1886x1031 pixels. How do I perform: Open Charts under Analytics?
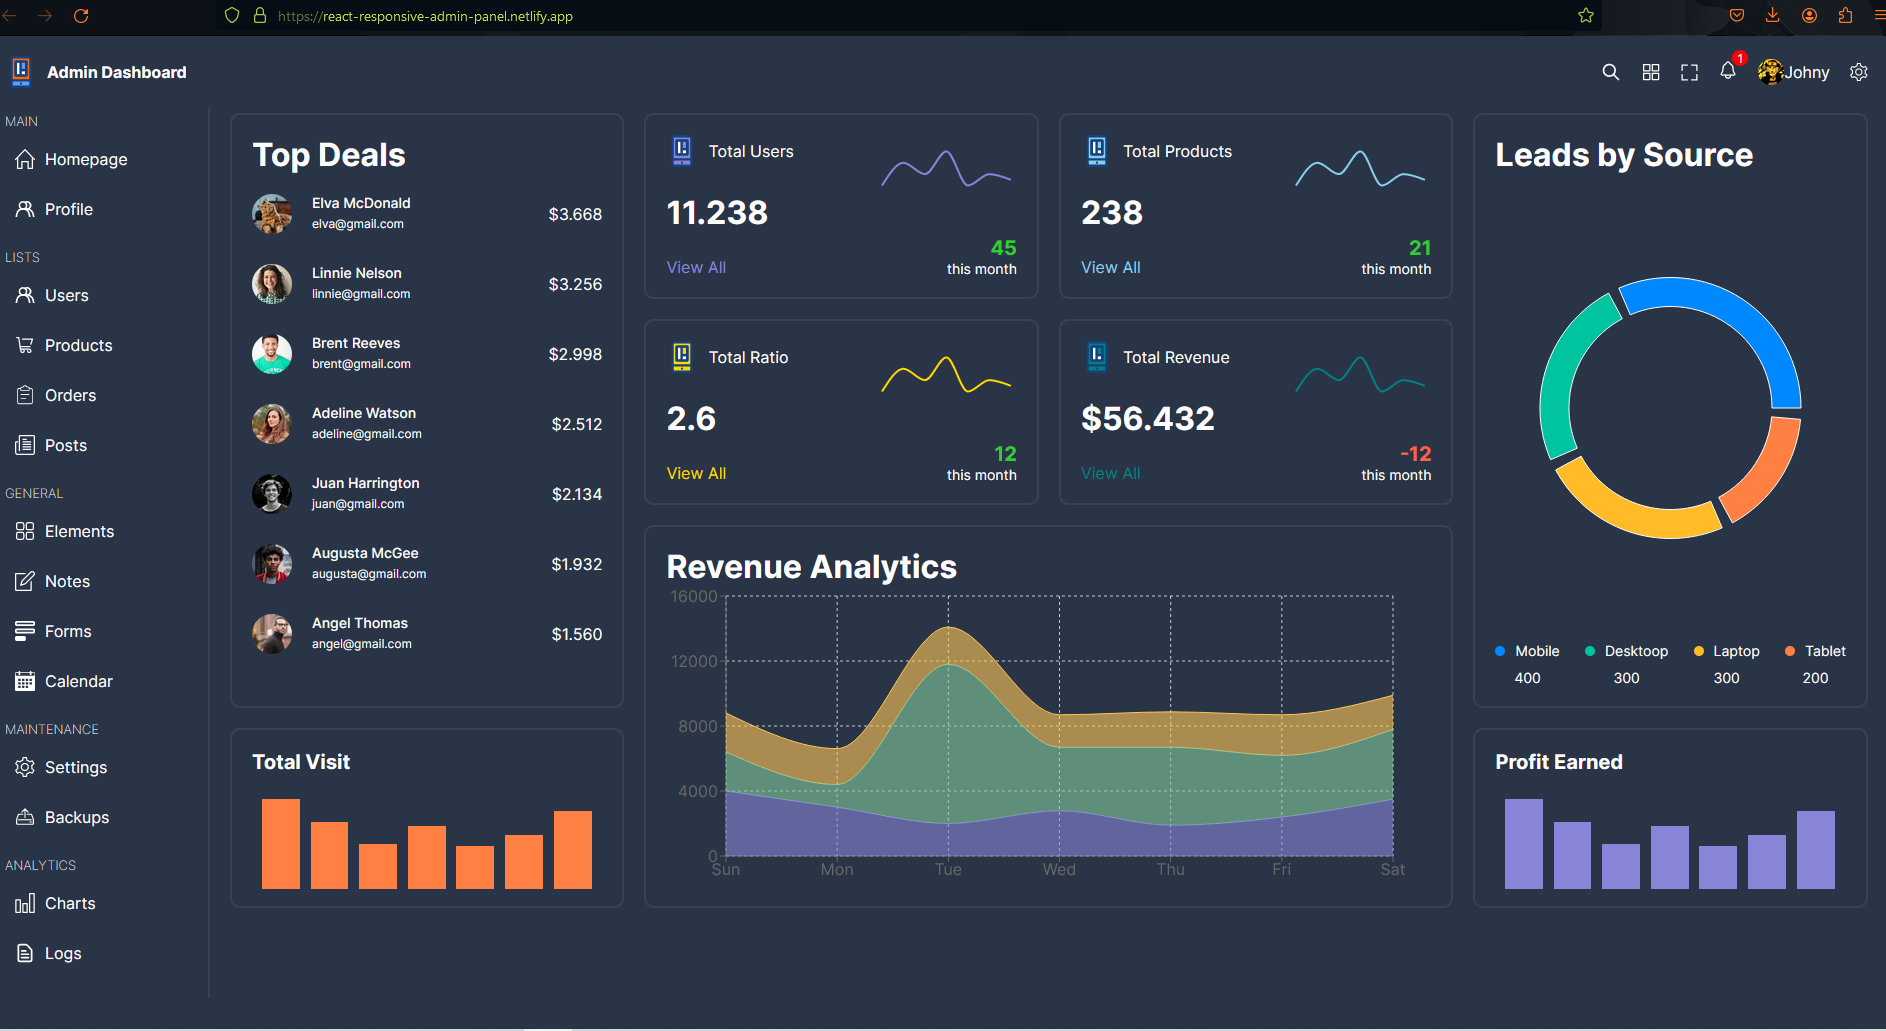pos(70,903)
